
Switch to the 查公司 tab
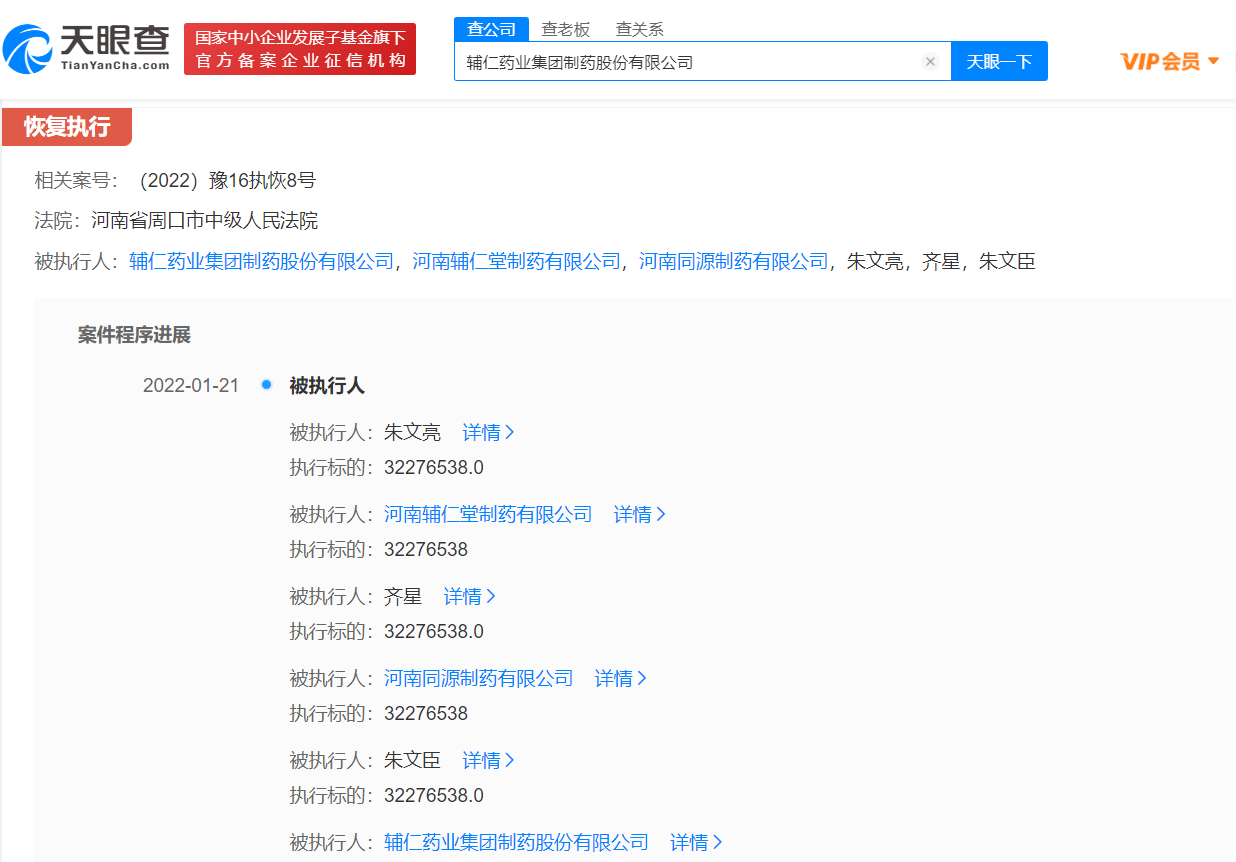click(x=491, y=29)
